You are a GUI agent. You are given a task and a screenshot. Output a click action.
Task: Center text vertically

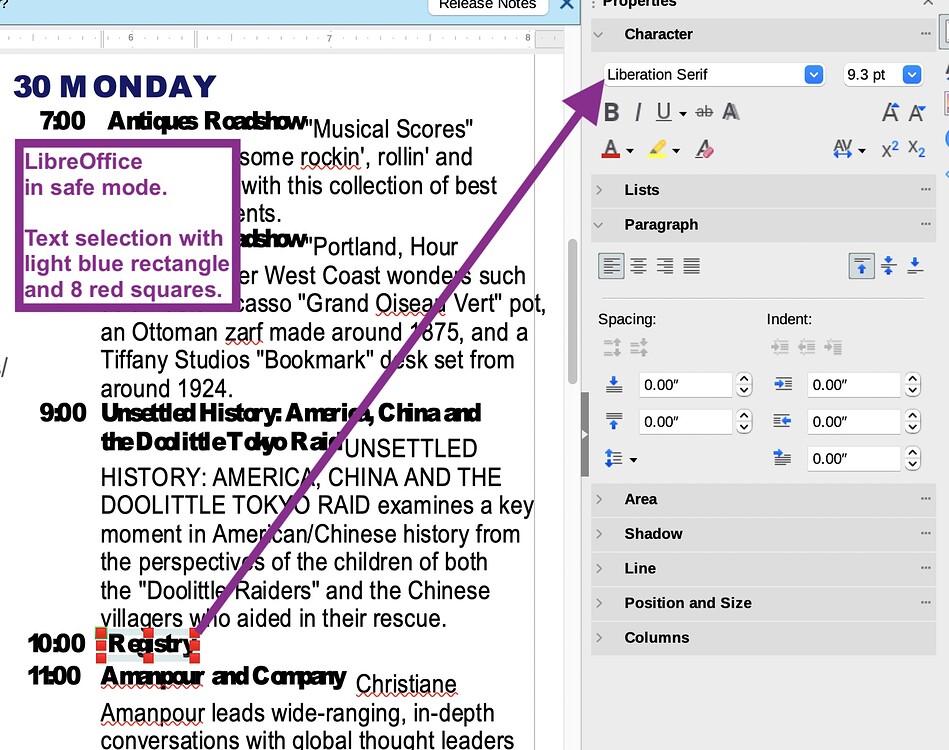pyautogui.click(x=888, y=266)
